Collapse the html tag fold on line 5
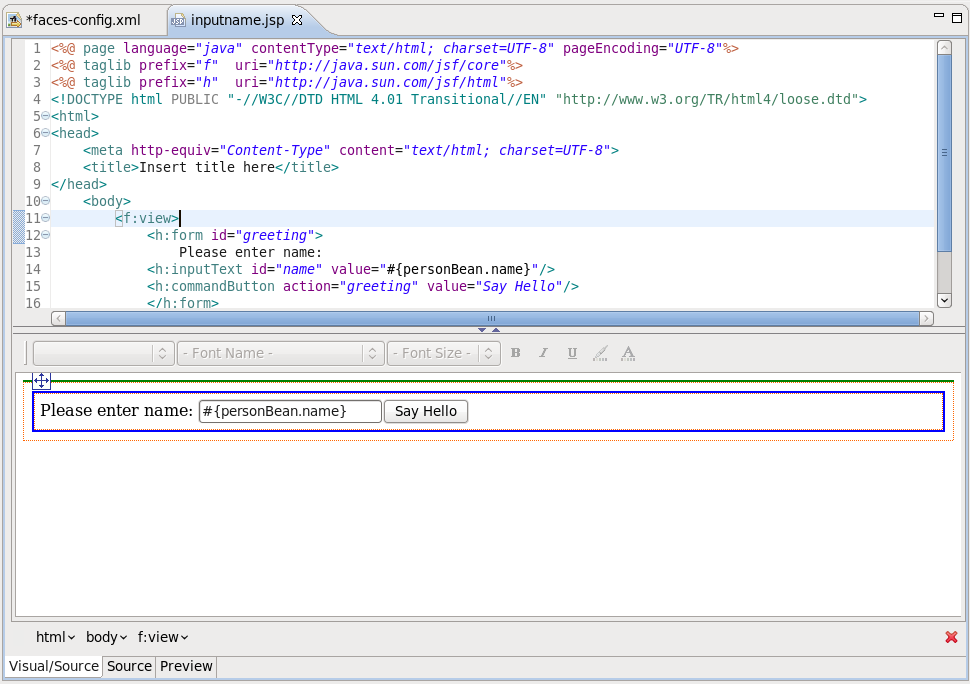Image resolution: width=970 pixels, height=684 pixels. click(x=45, y=116)
